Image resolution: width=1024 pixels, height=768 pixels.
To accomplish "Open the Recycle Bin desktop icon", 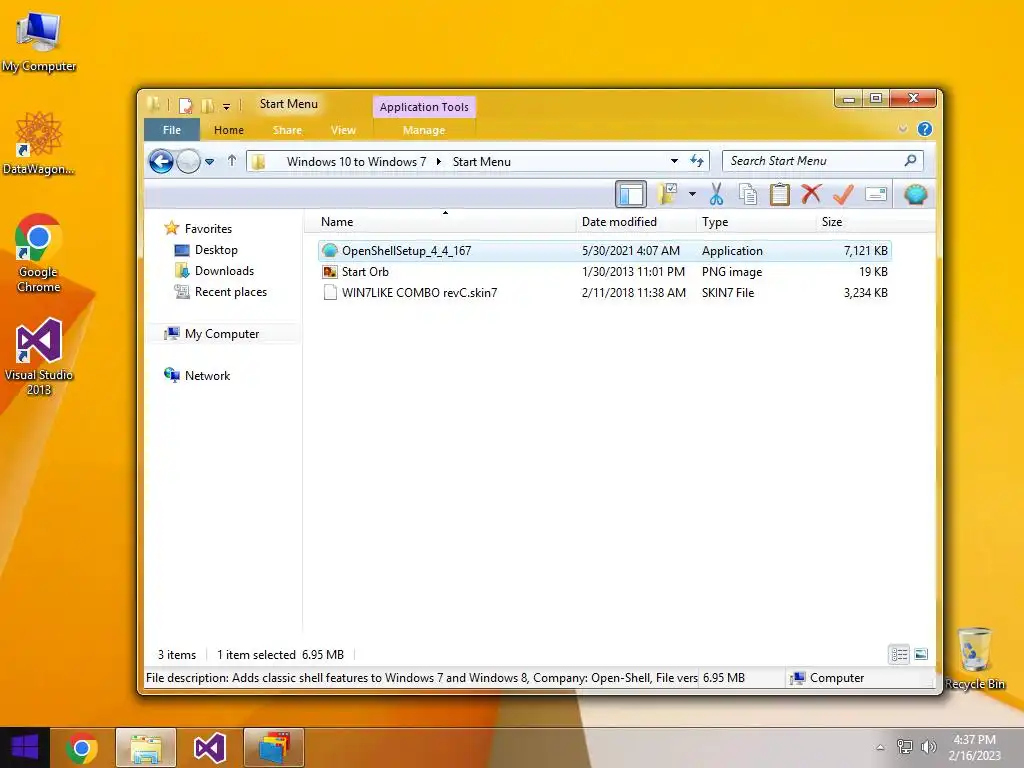I will pos(974,658).
